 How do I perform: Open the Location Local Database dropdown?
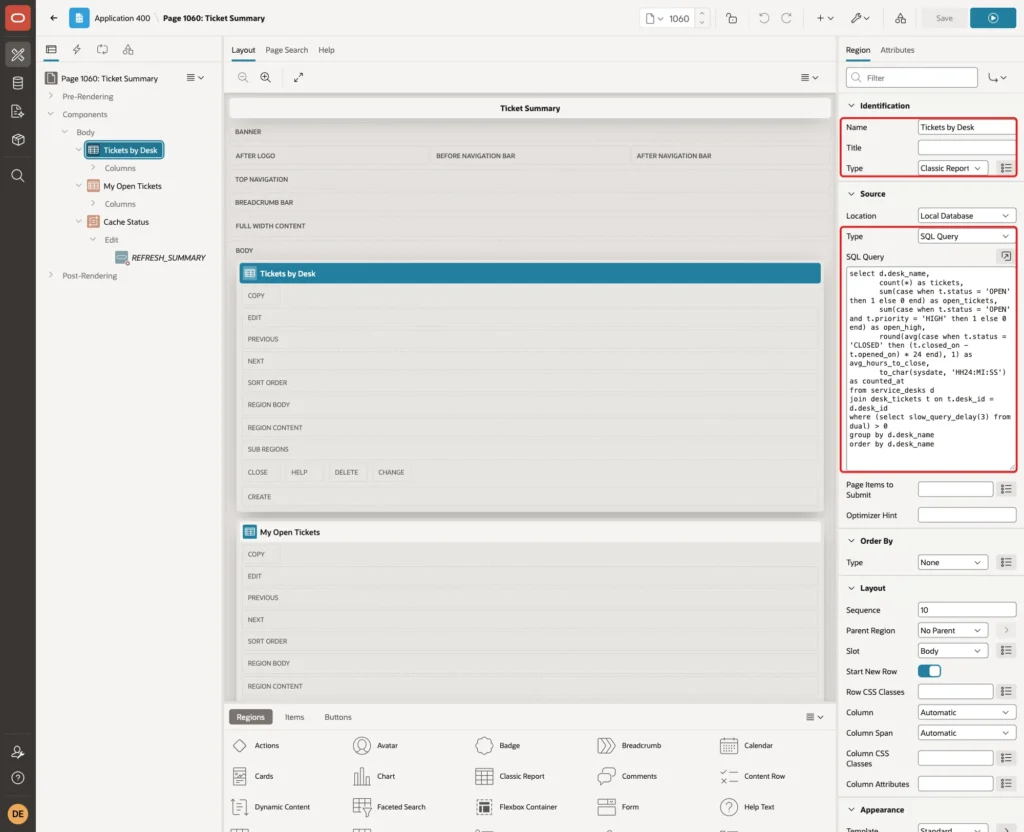point(967,216)
